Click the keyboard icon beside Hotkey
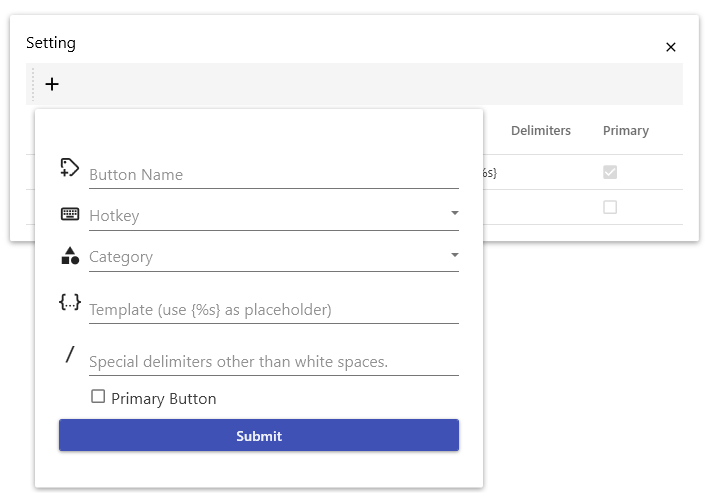Viewport: 713px width, 500px height. (x=70, y=214)
